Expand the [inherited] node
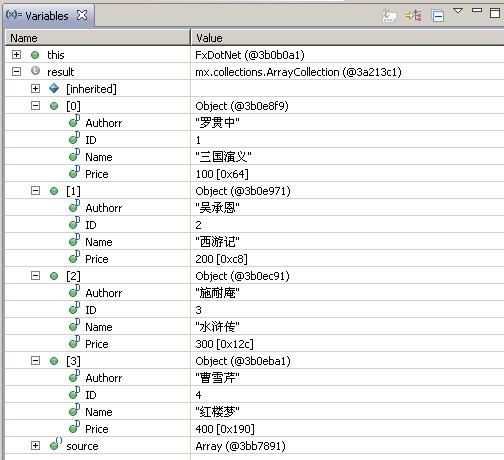The height and width of the screenshot is (460, 504). point(35,89)
